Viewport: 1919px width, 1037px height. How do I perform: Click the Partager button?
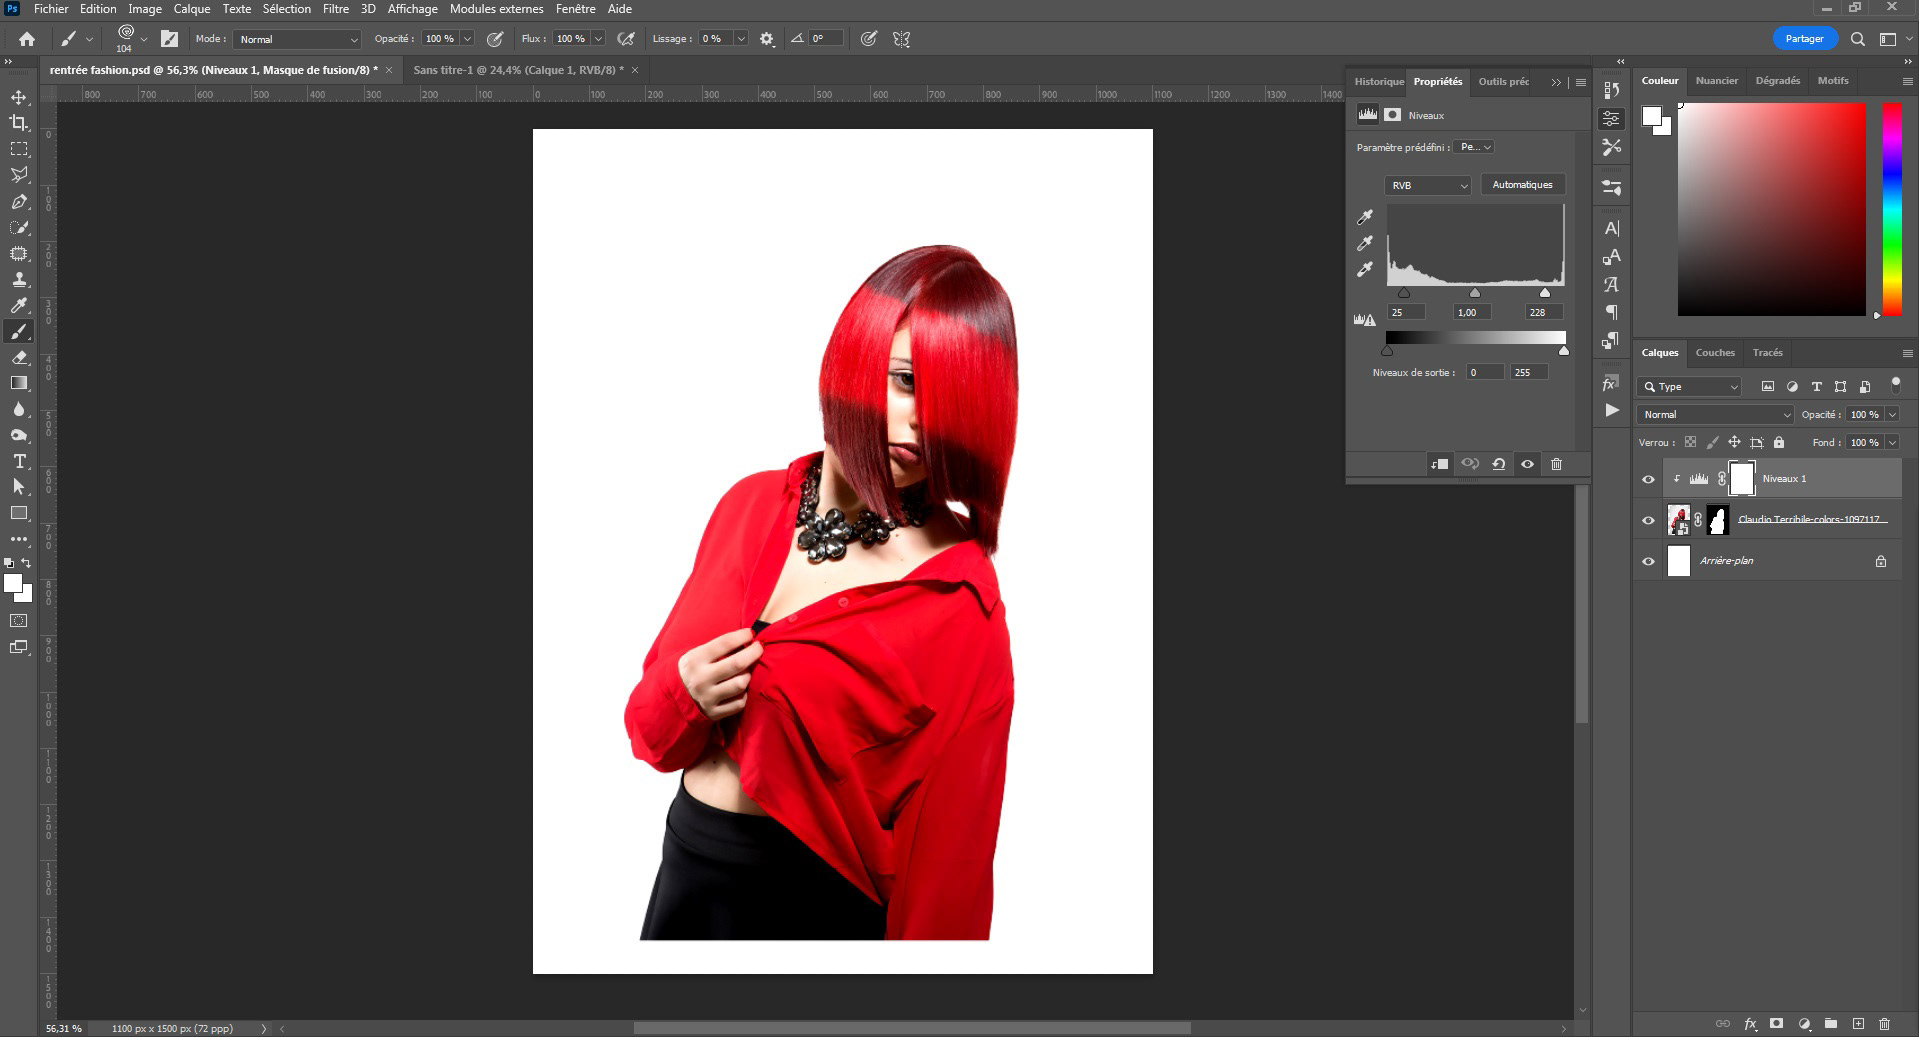(x=1805, y=39)
